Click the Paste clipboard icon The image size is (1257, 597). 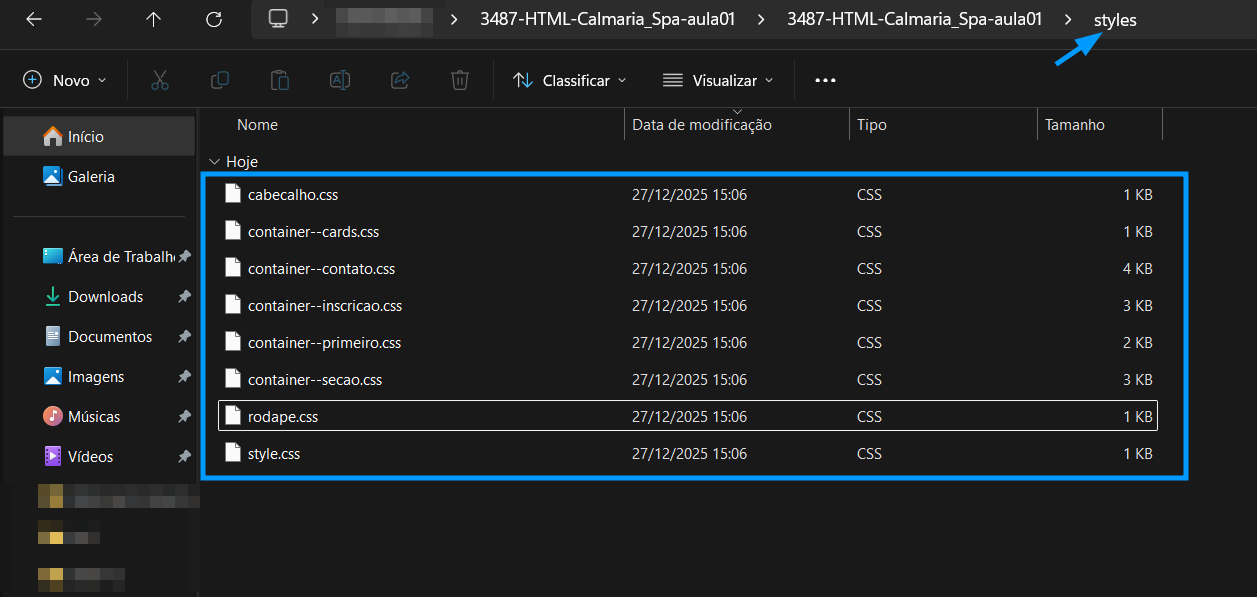coord(280,80)
